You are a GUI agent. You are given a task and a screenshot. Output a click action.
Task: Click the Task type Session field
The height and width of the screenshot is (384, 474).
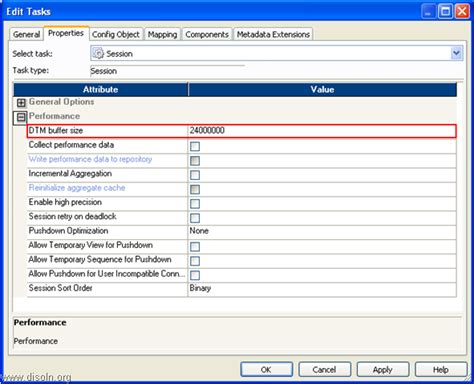point(167,71)
